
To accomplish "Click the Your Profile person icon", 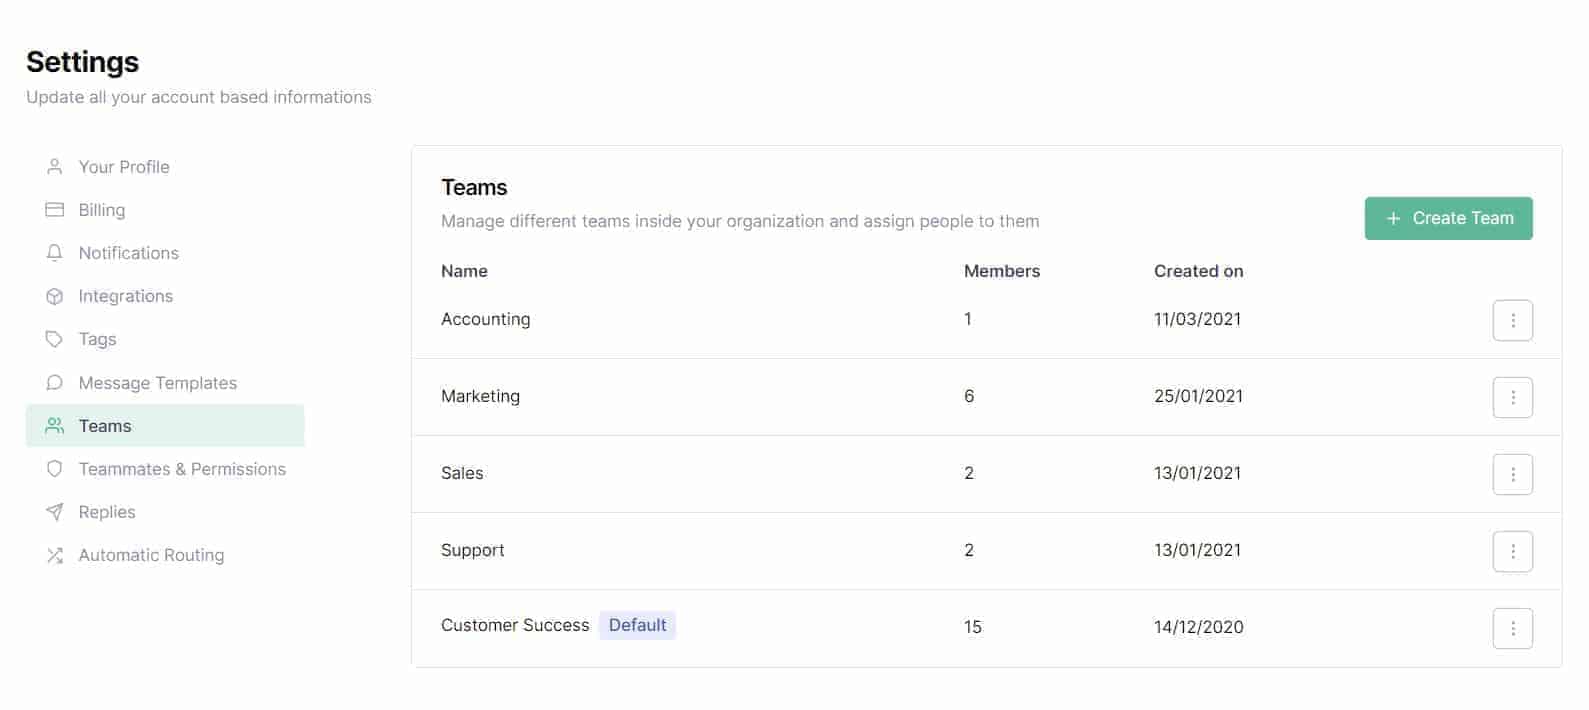I will click(x=55, y=167).
